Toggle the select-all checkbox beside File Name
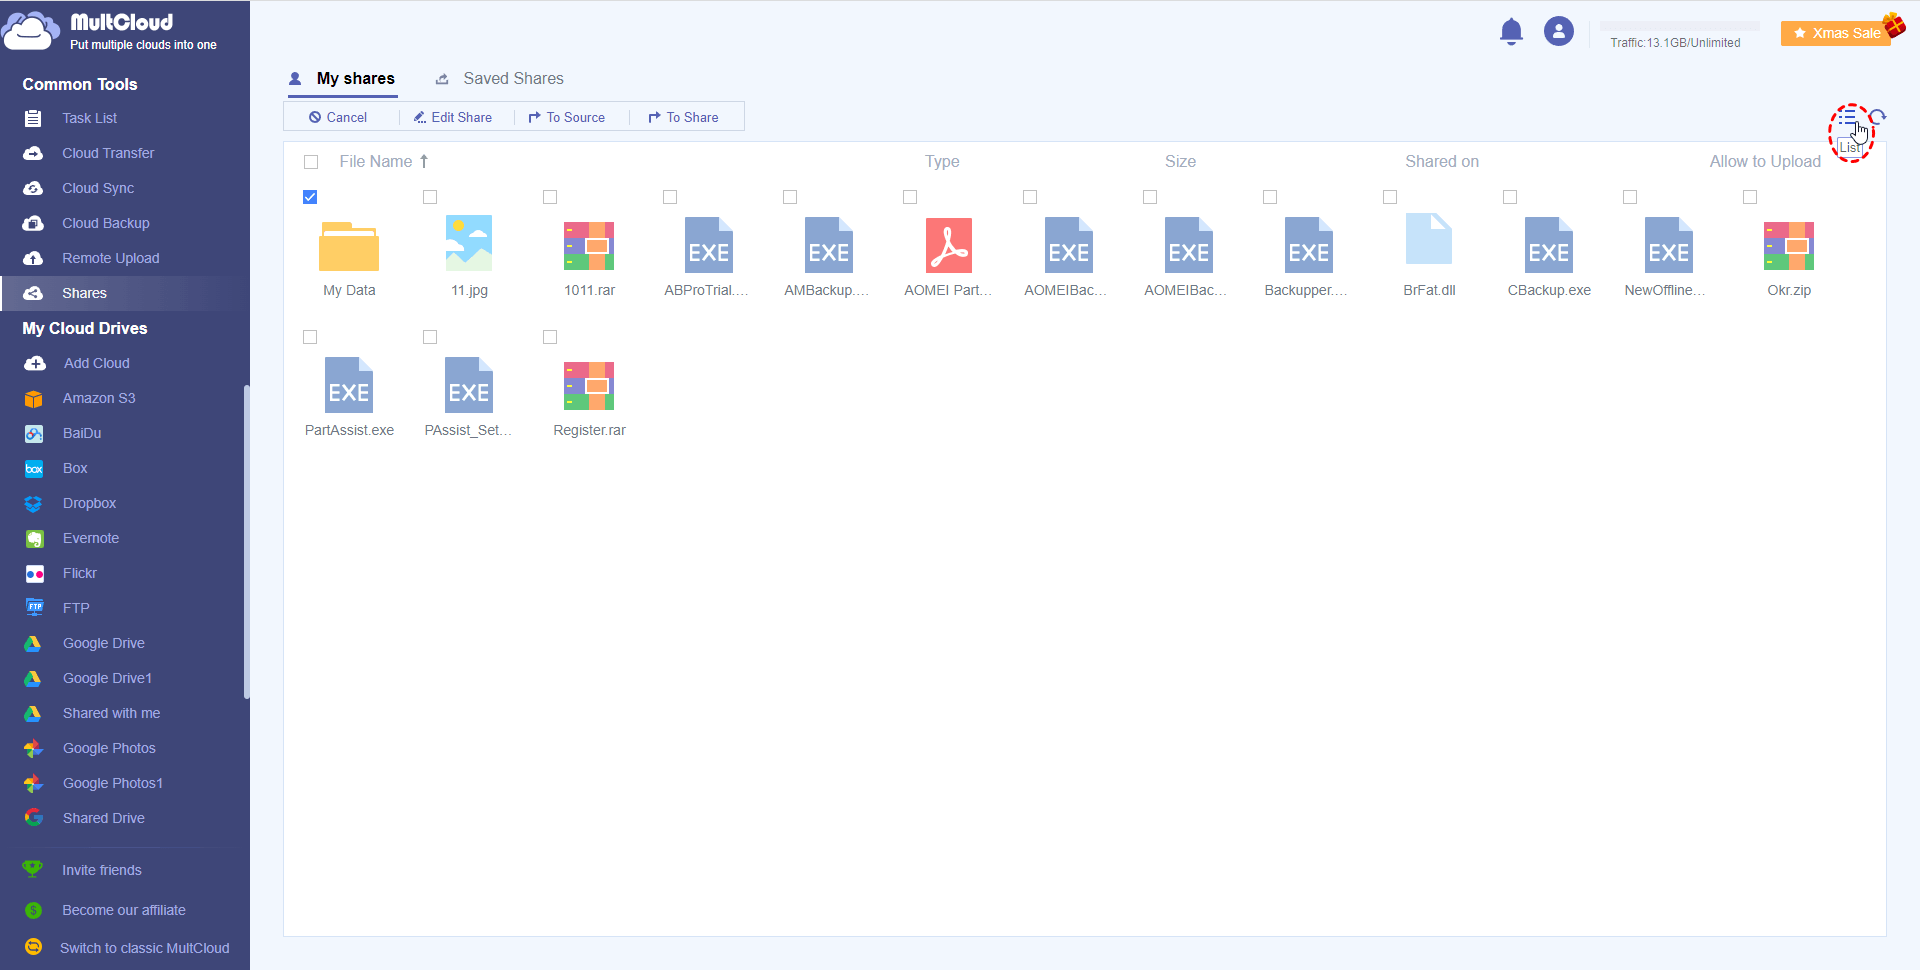The height and width of the screenshot is (970, 1920). tap(311, 162)
